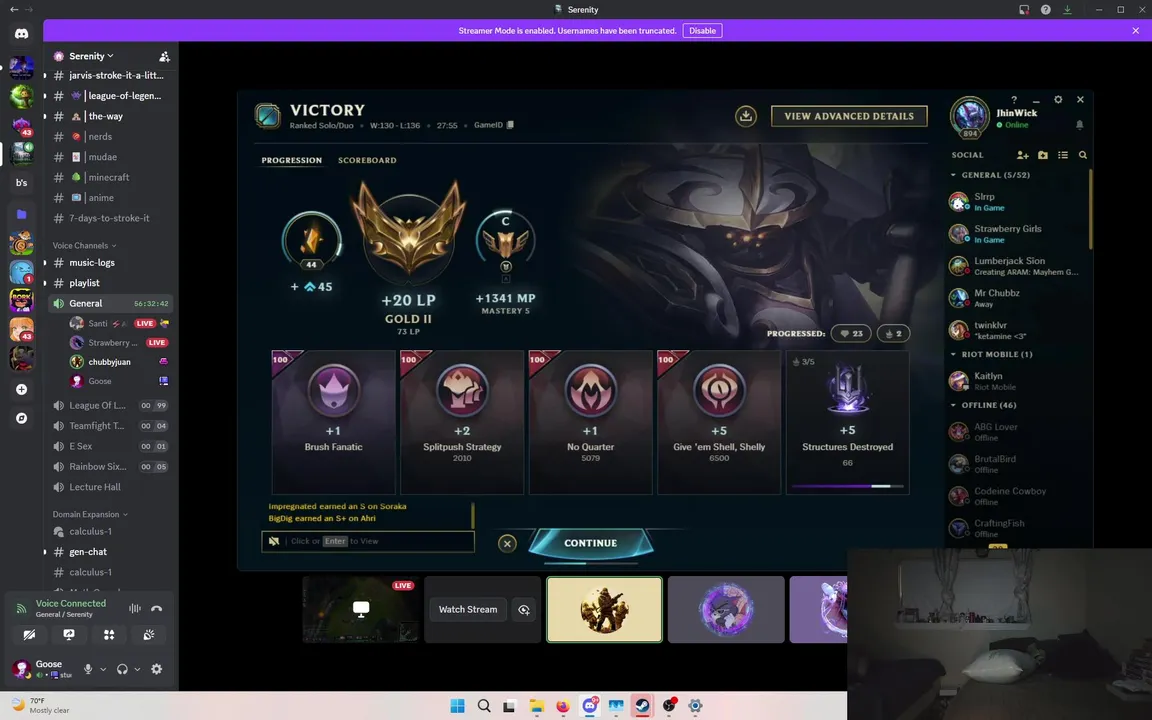Open League notifications bell
This screenshot has width=1152, height=720.
(1079, 125)
